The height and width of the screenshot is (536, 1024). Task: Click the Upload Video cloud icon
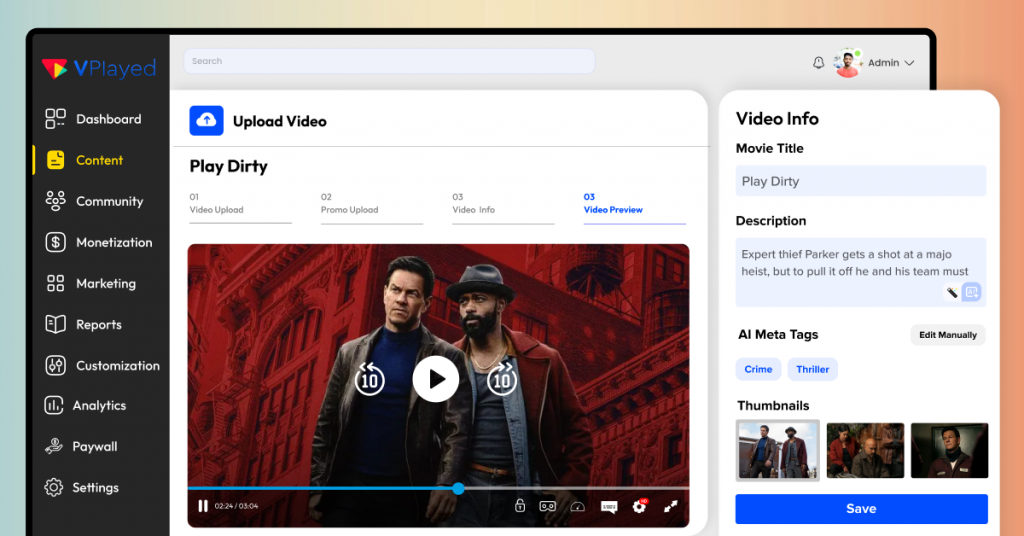(206, 121)
